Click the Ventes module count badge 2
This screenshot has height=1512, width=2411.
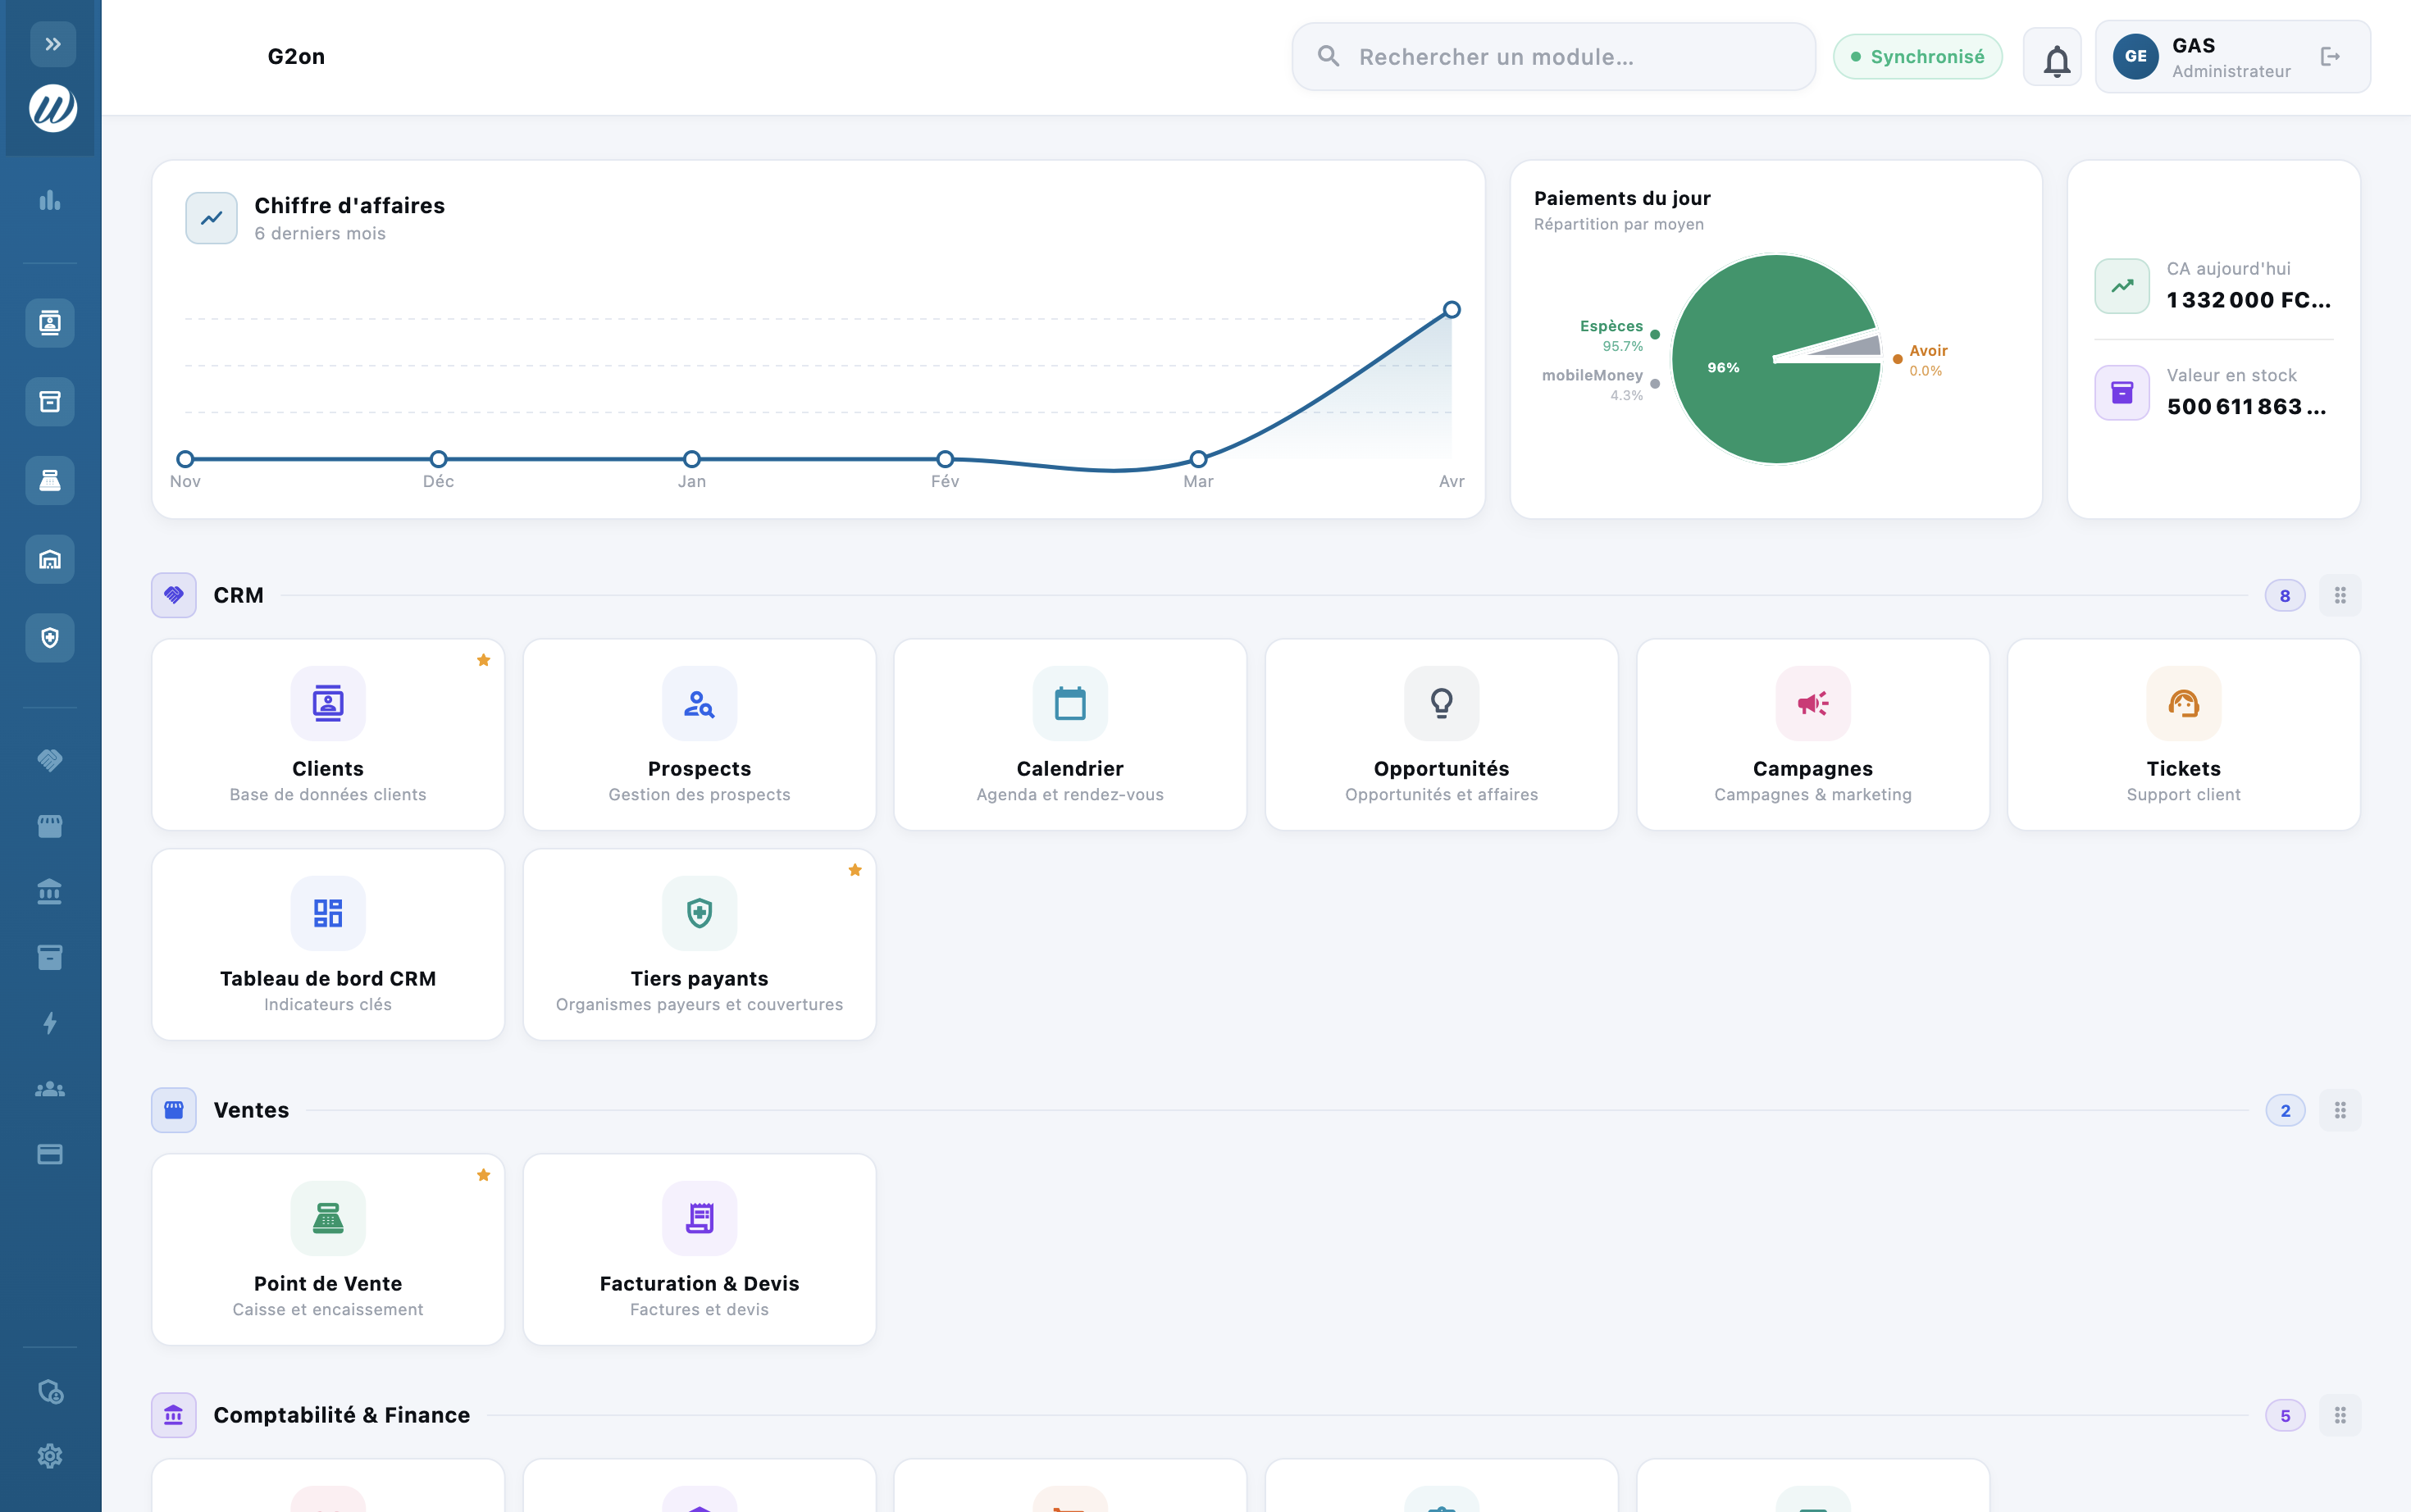tap(2285, 1111)
